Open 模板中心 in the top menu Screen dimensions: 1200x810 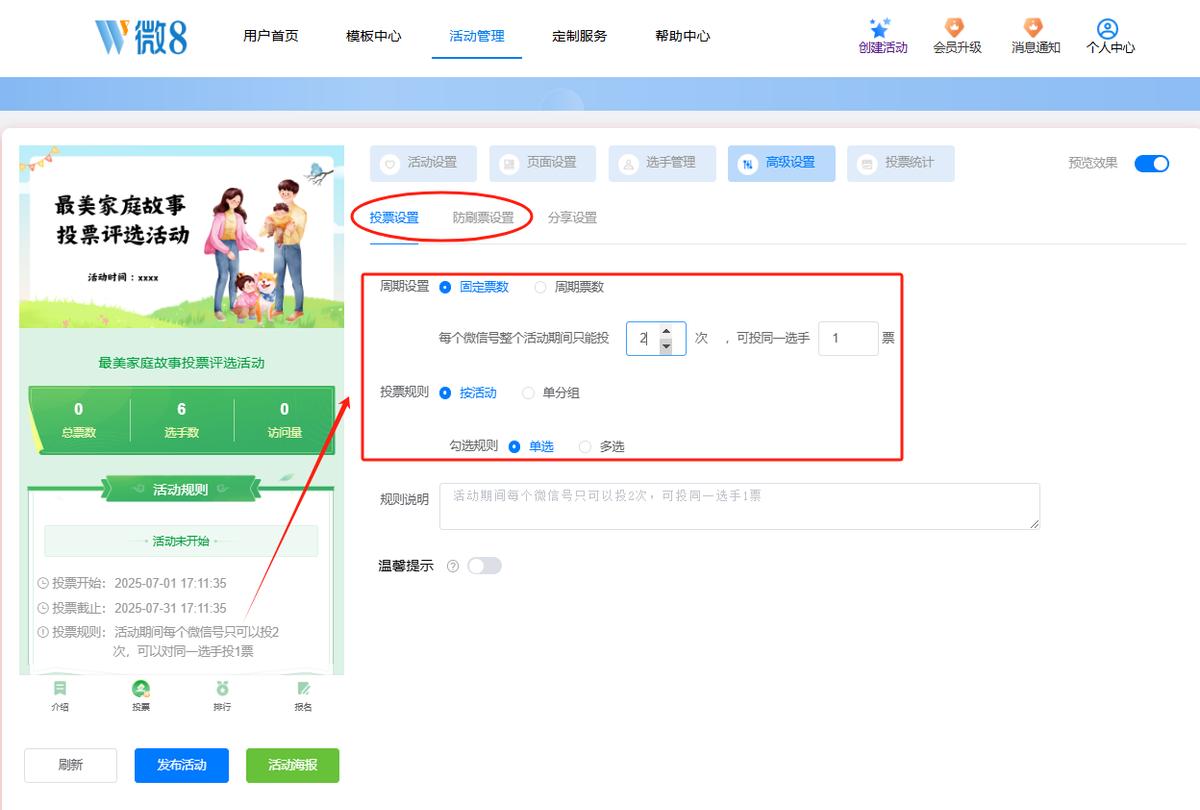(x=374, y=36)
